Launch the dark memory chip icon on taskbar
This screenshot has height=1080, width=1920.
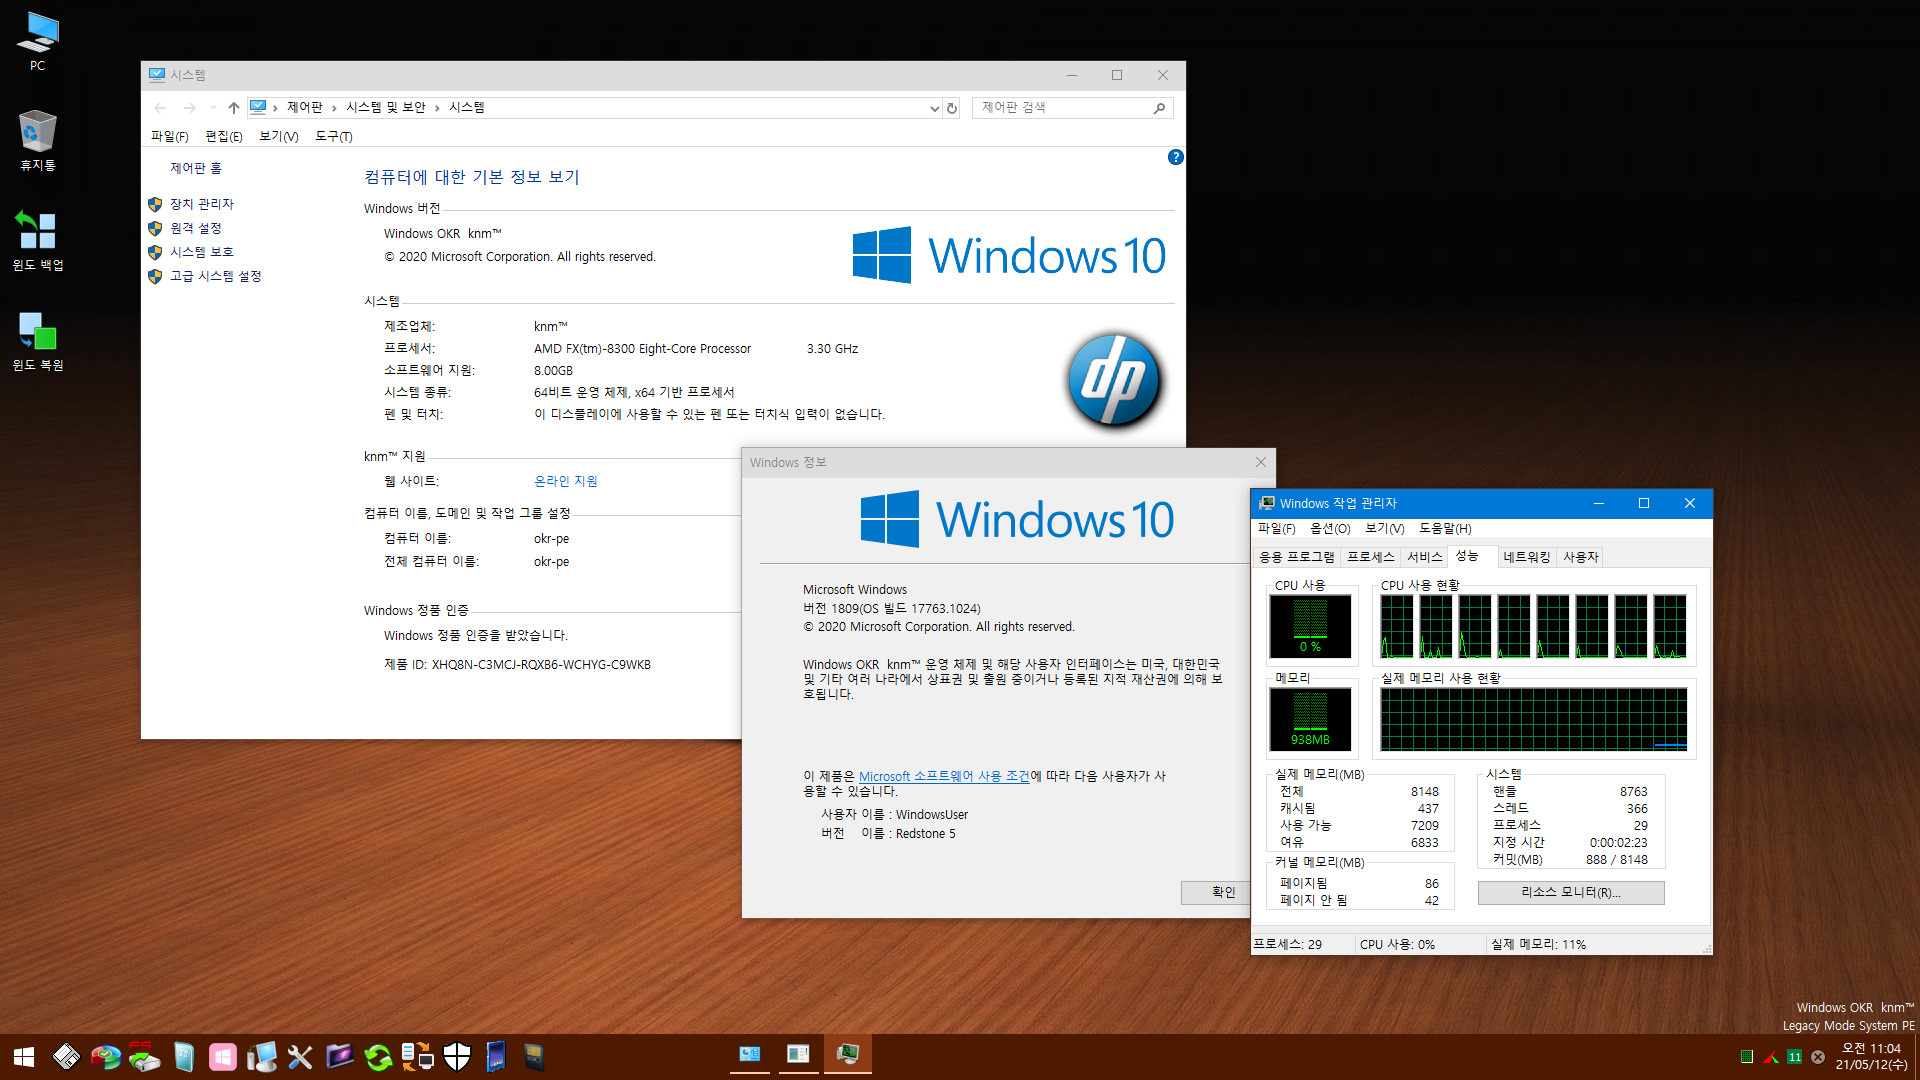[534, 1057]
